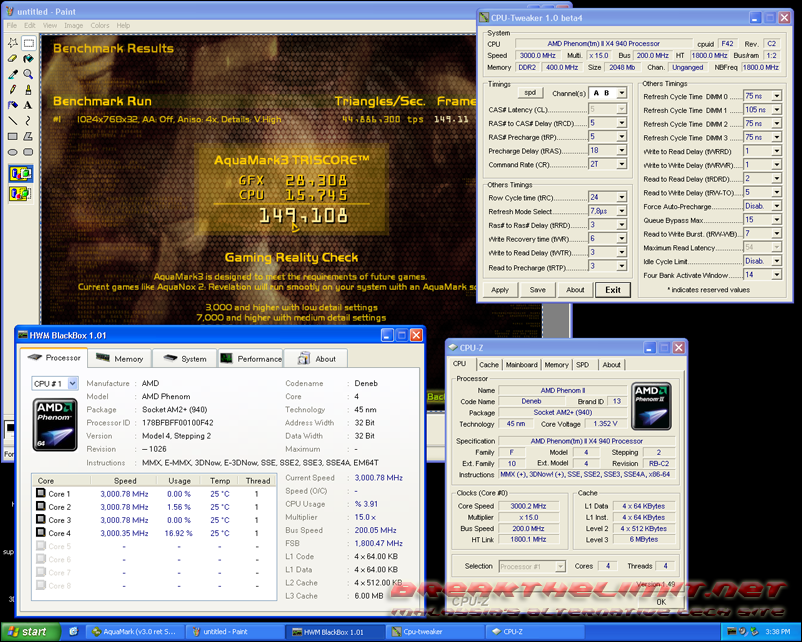Viewport: 802px width, 642px height.
Task: Click the AMD Phenom II logo in CPU-Z
Action: (651, 406)
